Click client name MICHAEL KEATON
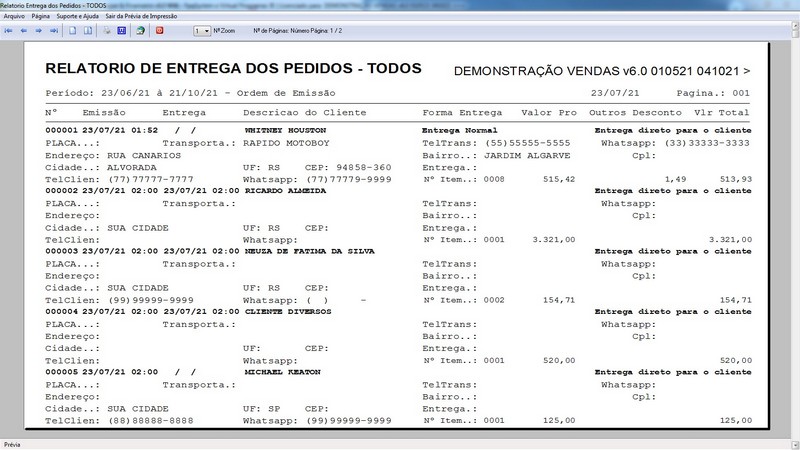Viewport: 800px width, 450px height. click(282, 372)
